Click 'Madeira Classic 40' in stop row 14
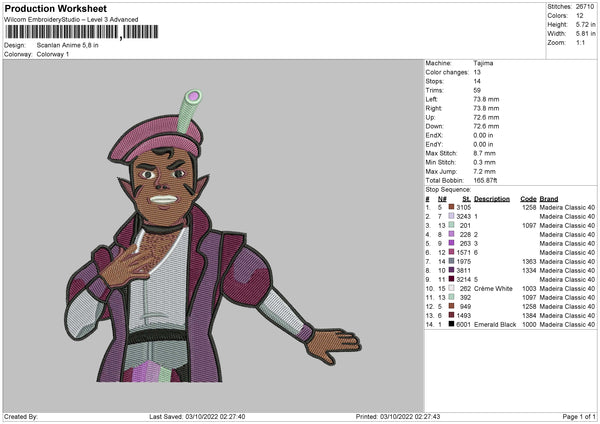Image resolution: width=600 pixels, height=424 pixels. pos(567,324)
